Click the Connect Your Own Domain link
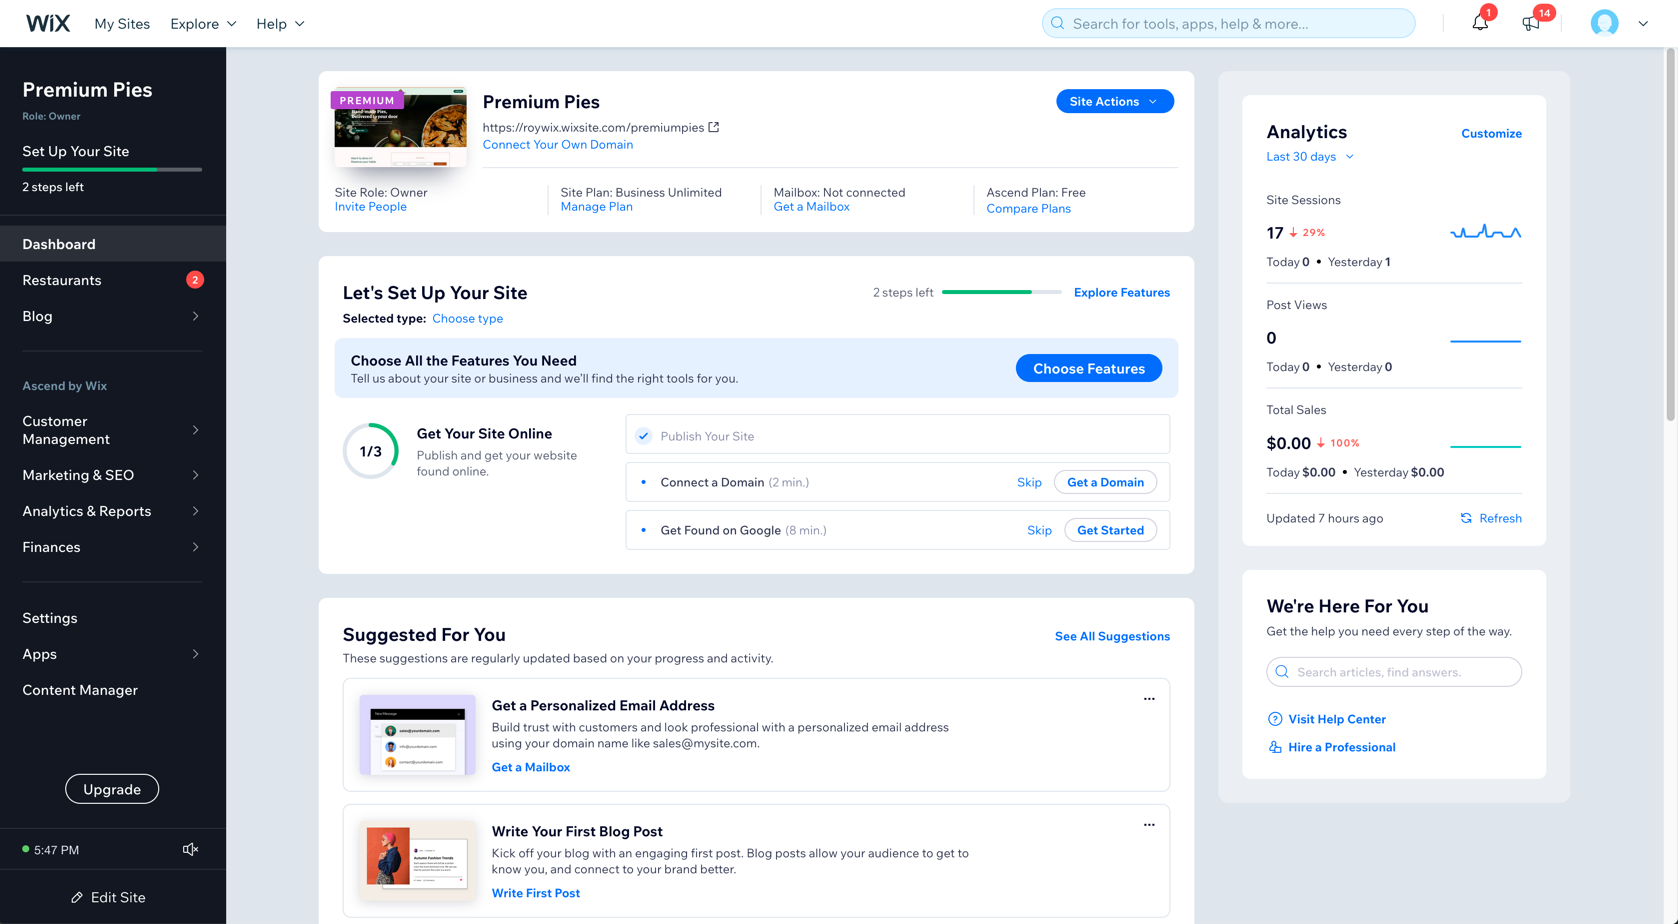 tap(557, 144)
